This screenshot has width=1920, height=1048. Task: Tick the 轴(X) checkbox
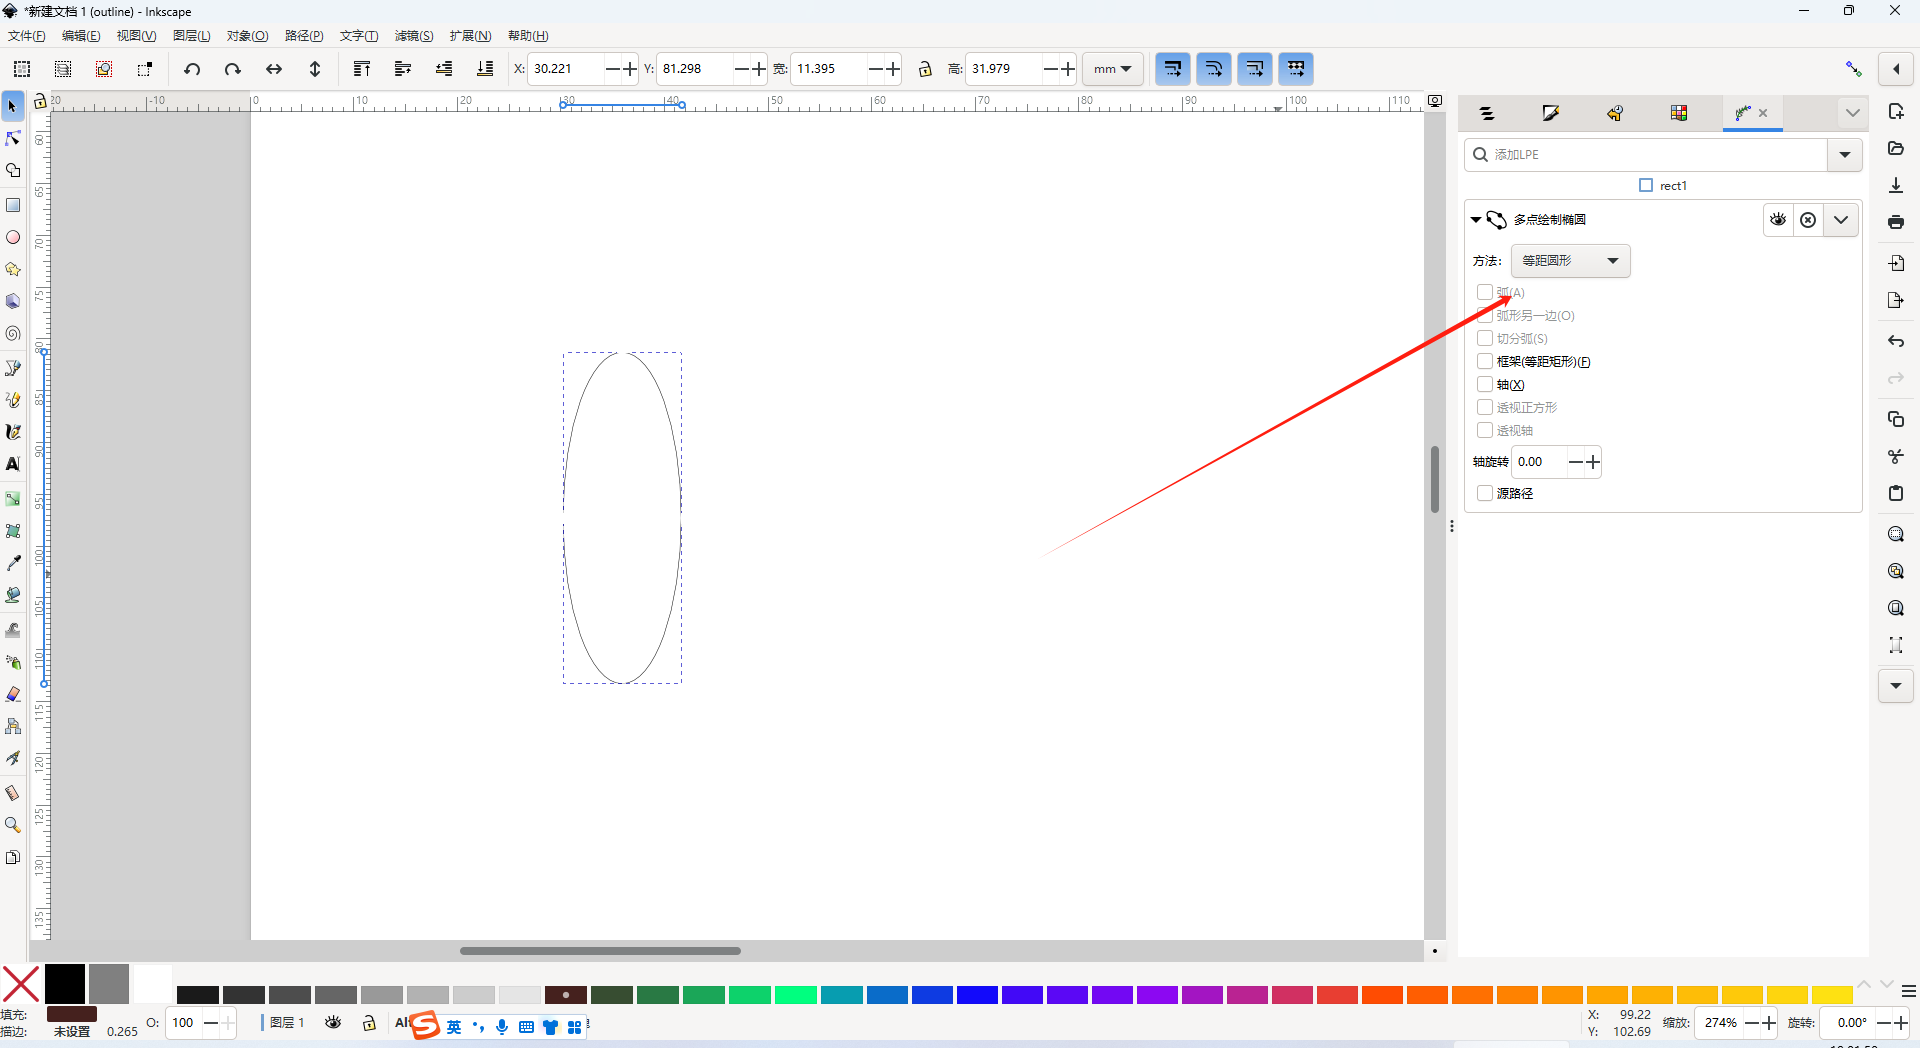(1485, 384)
